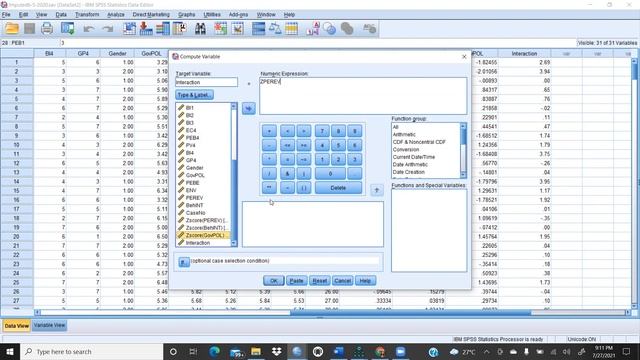Switch to the Data View tab
The width and height of the screenshot is (640, 360).
pos(17,326)
